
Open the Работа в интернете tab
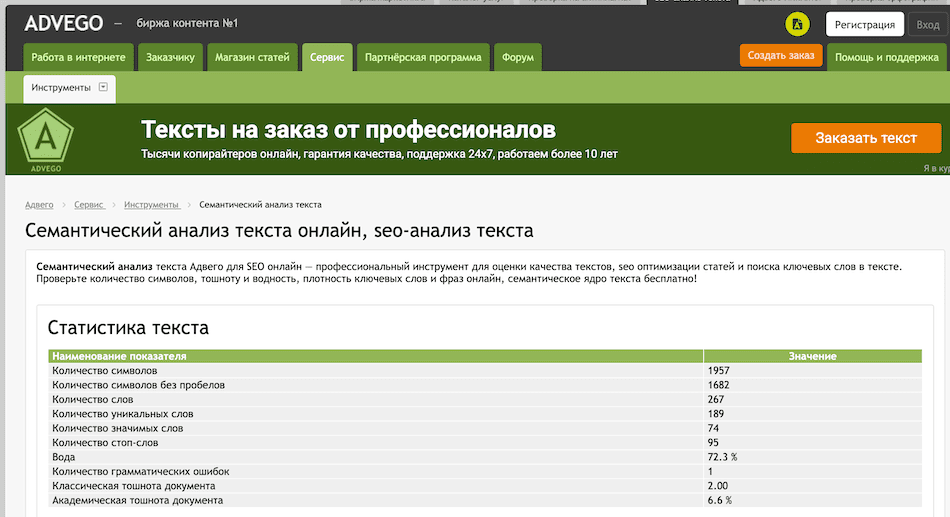coord(78,57)
